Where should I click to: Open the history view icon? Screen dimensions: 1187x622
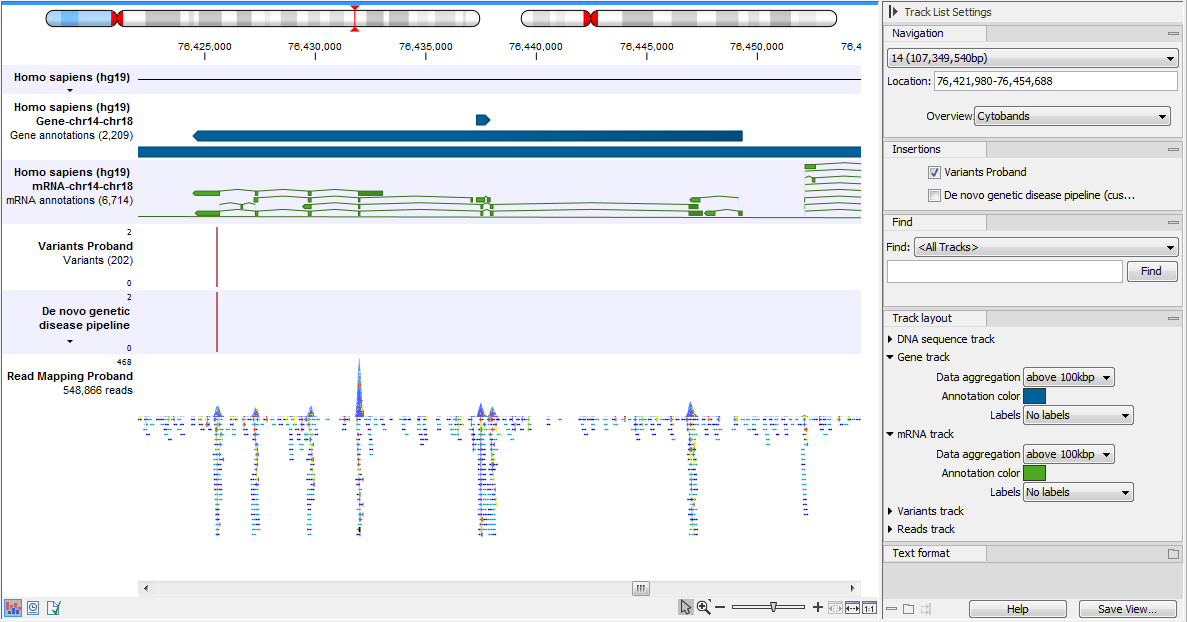coord(34,607)
